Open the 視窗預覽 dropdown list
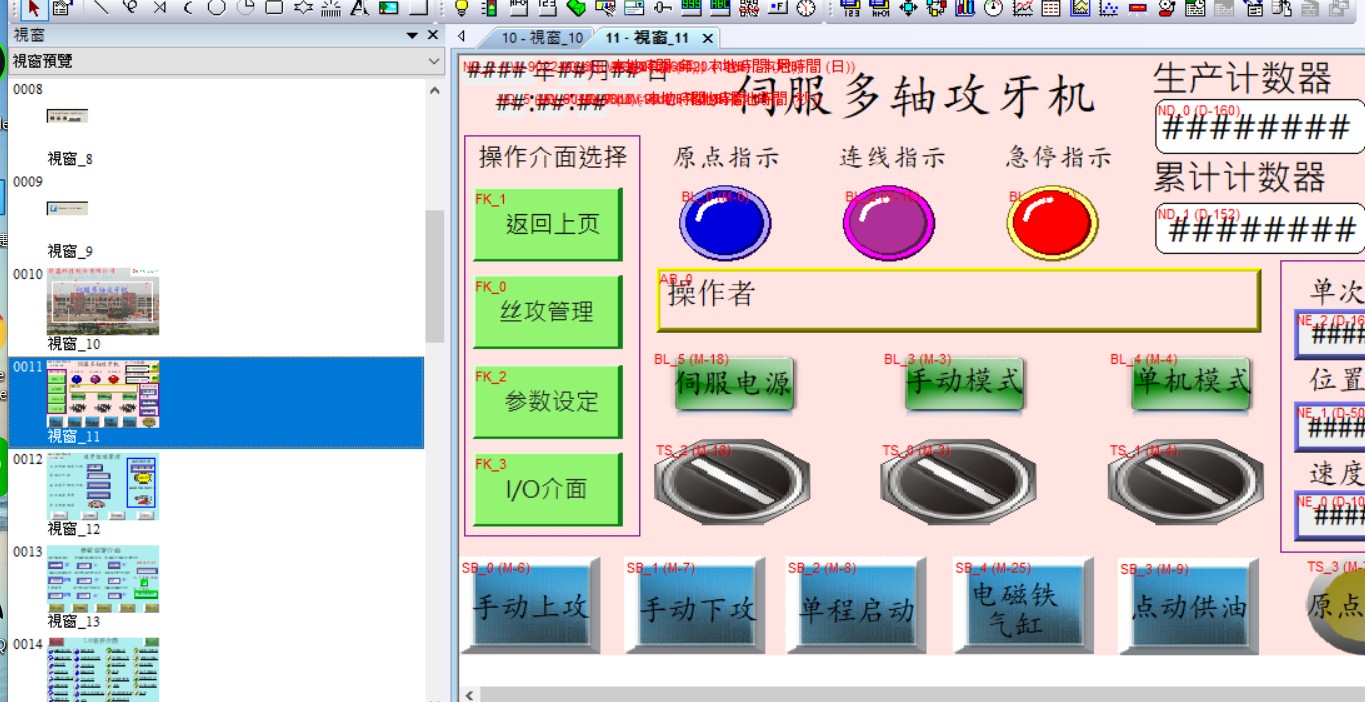Image resolution: width=1365 pixels, height=702 pixels. coord(433,61)
